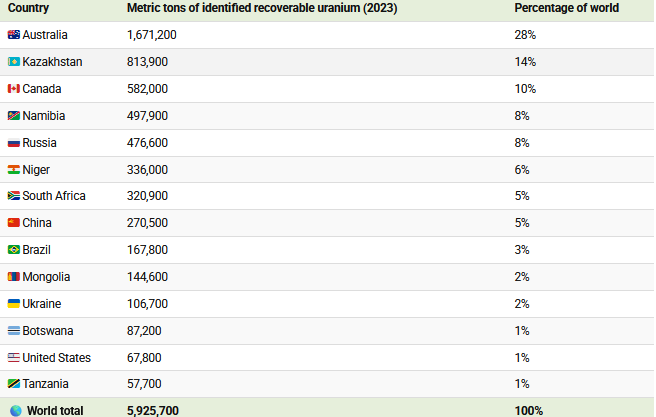
Task: Open the Botswana country link
Action: click(48, 331)
